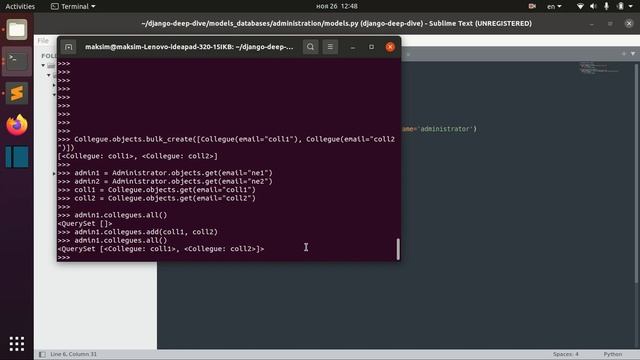Launch Sublime Text from the dock
This screenshot has width=640, height=360.
tap(17, 93)
